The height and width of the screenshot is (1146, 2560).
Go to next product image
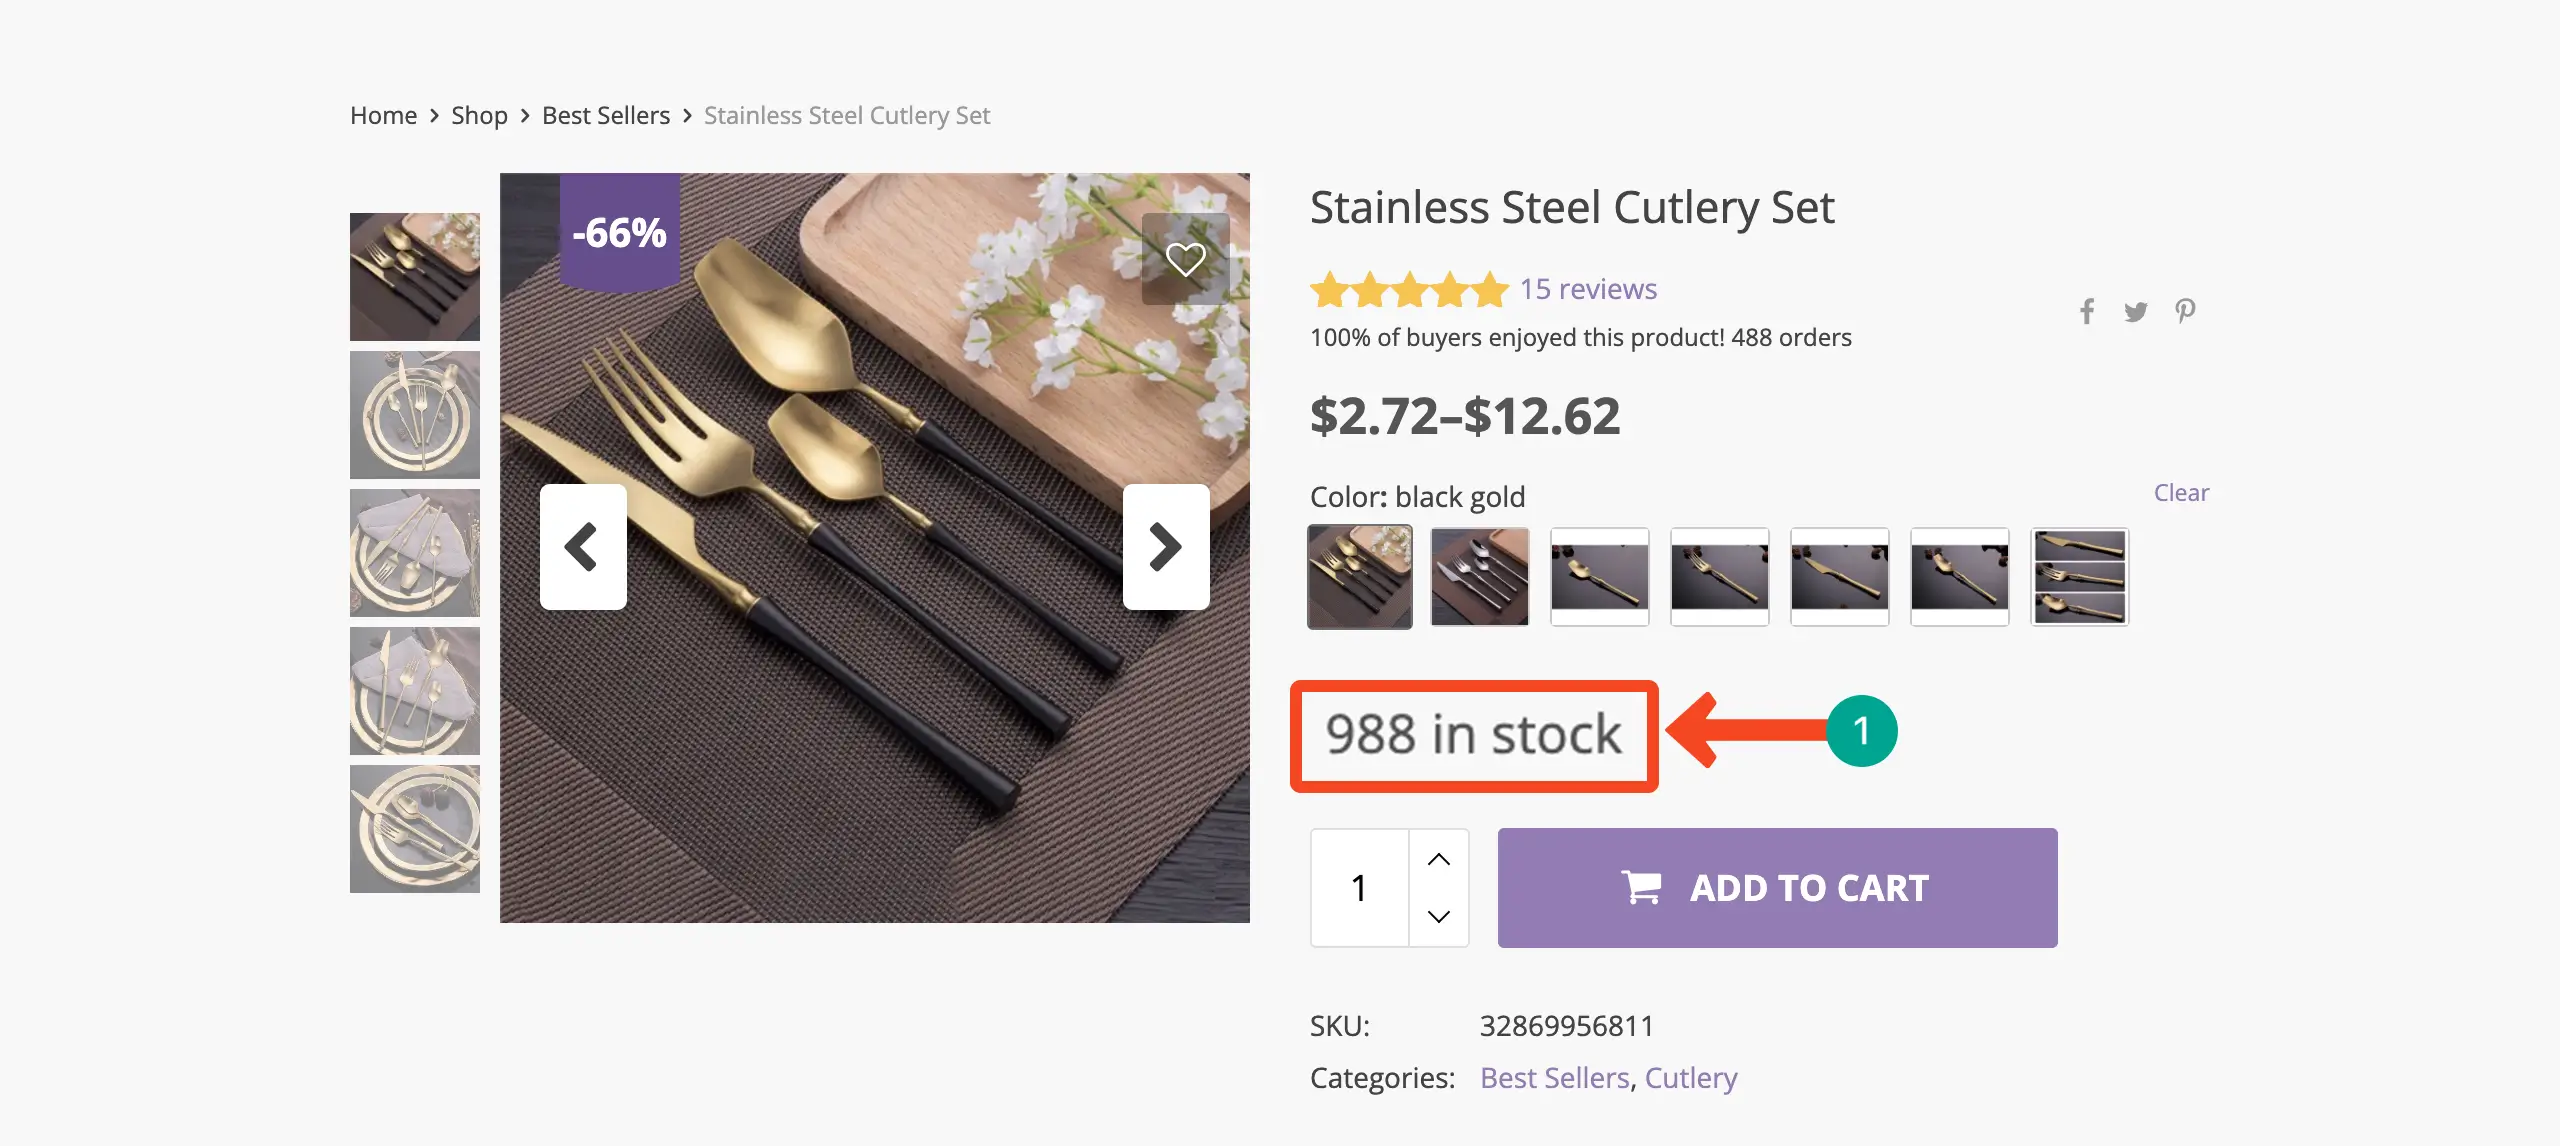(x=1165, y=547)
